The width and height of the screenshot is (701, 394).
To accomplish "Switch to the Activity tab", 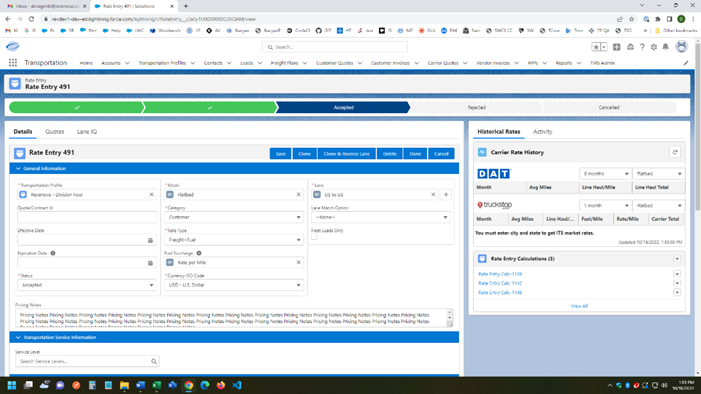I will coord(542,132).
